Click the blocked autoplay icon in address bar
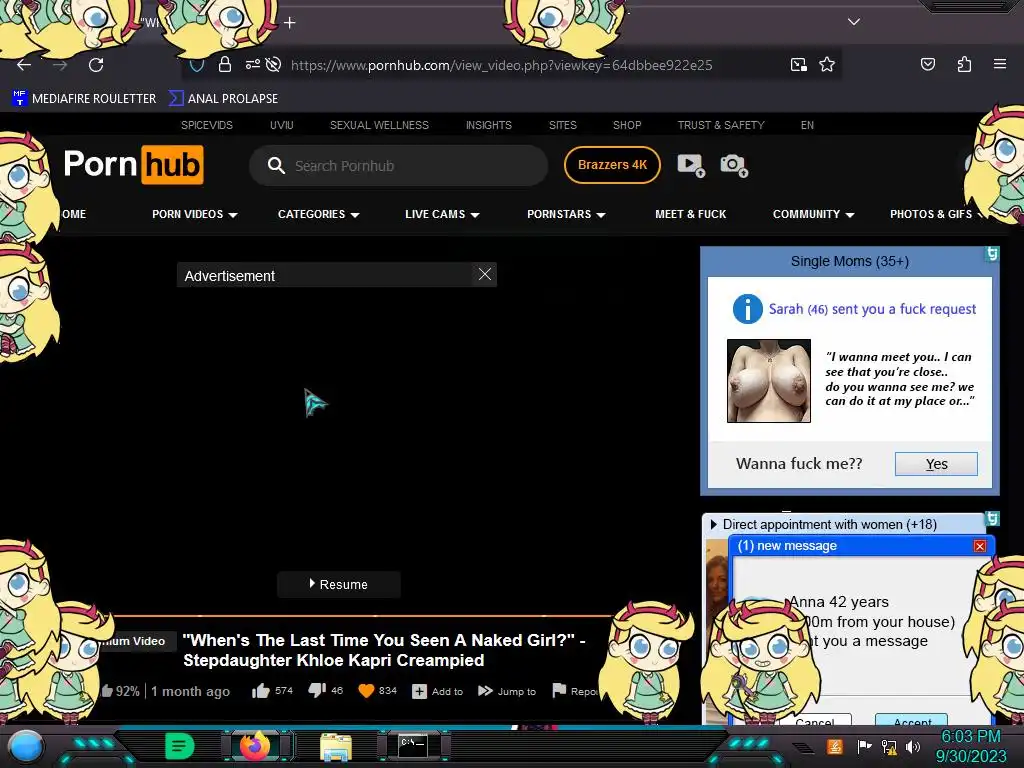The width and height of the screenshot is (1024, 768). coord(274,64)
